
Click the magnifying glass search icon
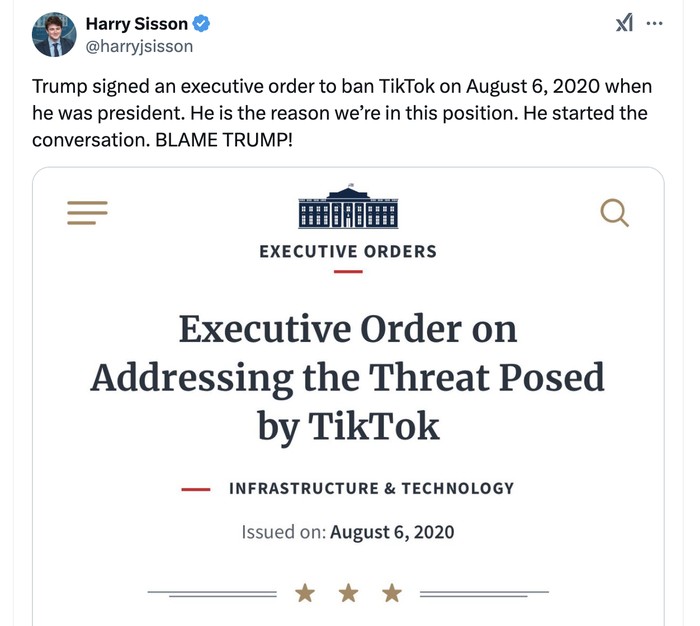point(614,212)
